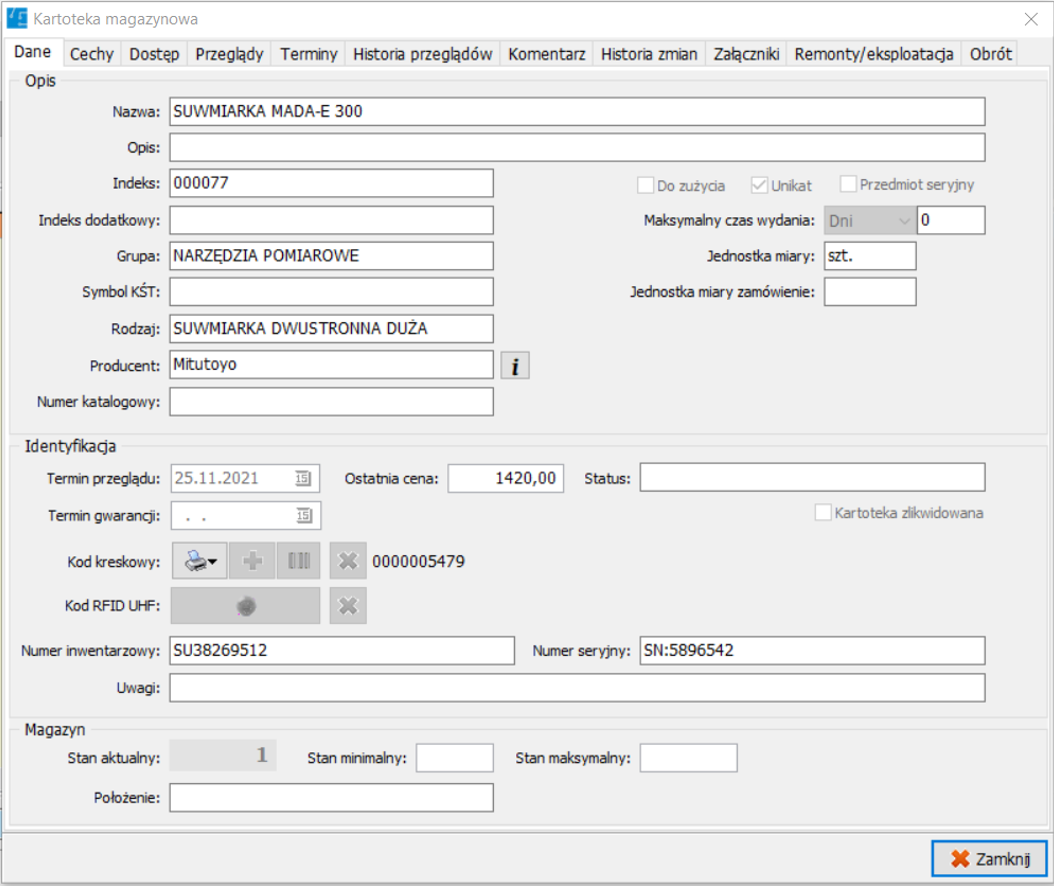Viewport: 1054px width, 886px height.
Task: Click the add barcode plus icon
Action: pyautogui.click(x=253, y=562)
